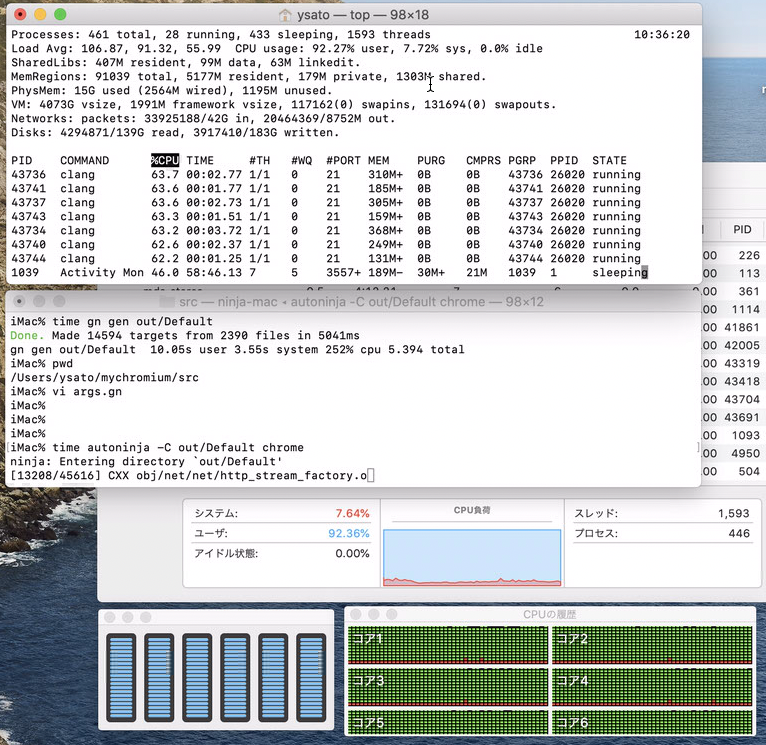Click the last CPU meter bar
Screen dimensions: 766x745
coord(311,677)
